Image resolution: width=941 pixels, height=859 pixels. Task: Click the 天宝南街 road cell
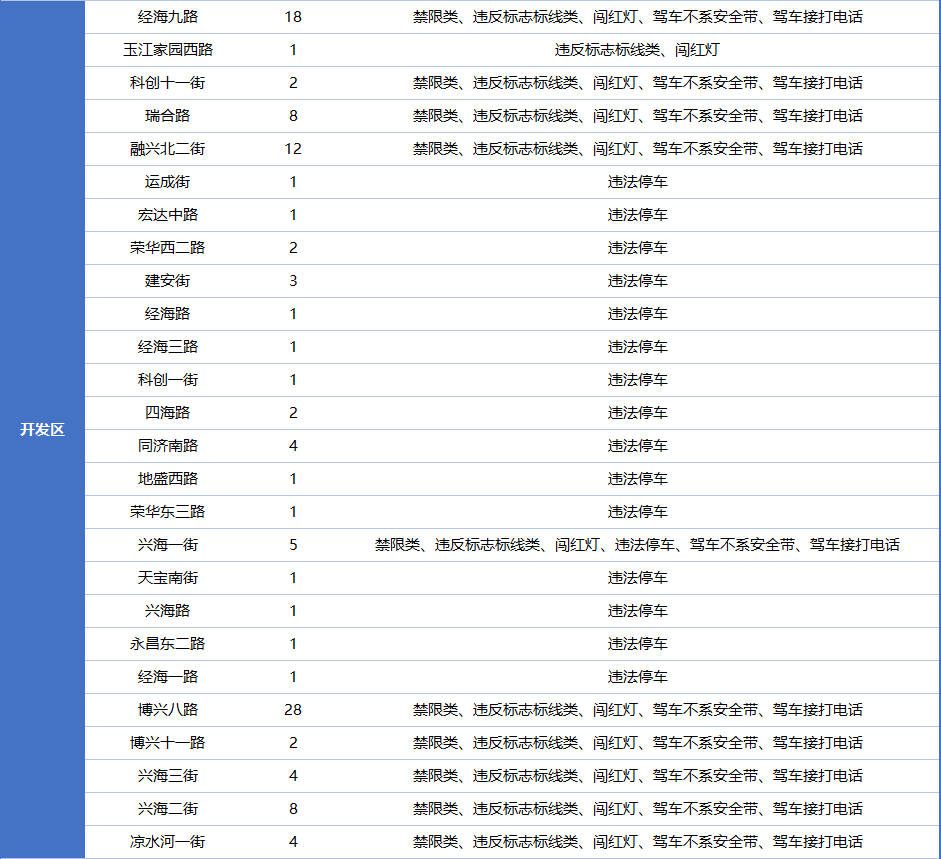167,578
